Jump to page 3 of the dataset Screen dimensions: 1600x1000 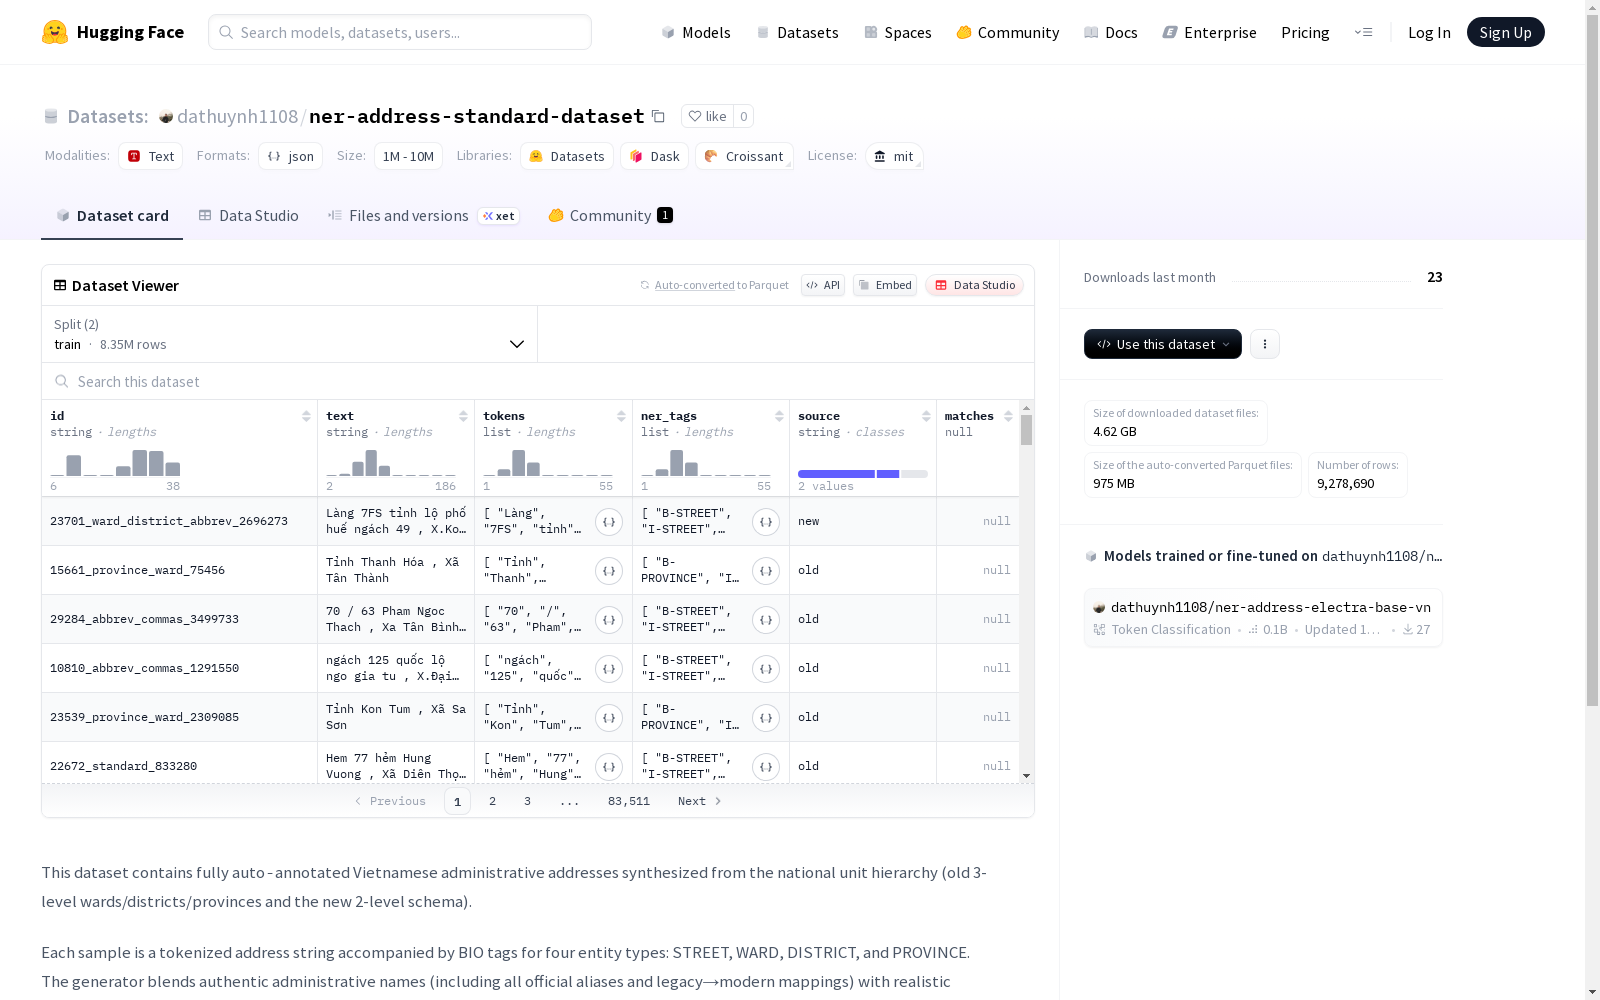point(527,801)
